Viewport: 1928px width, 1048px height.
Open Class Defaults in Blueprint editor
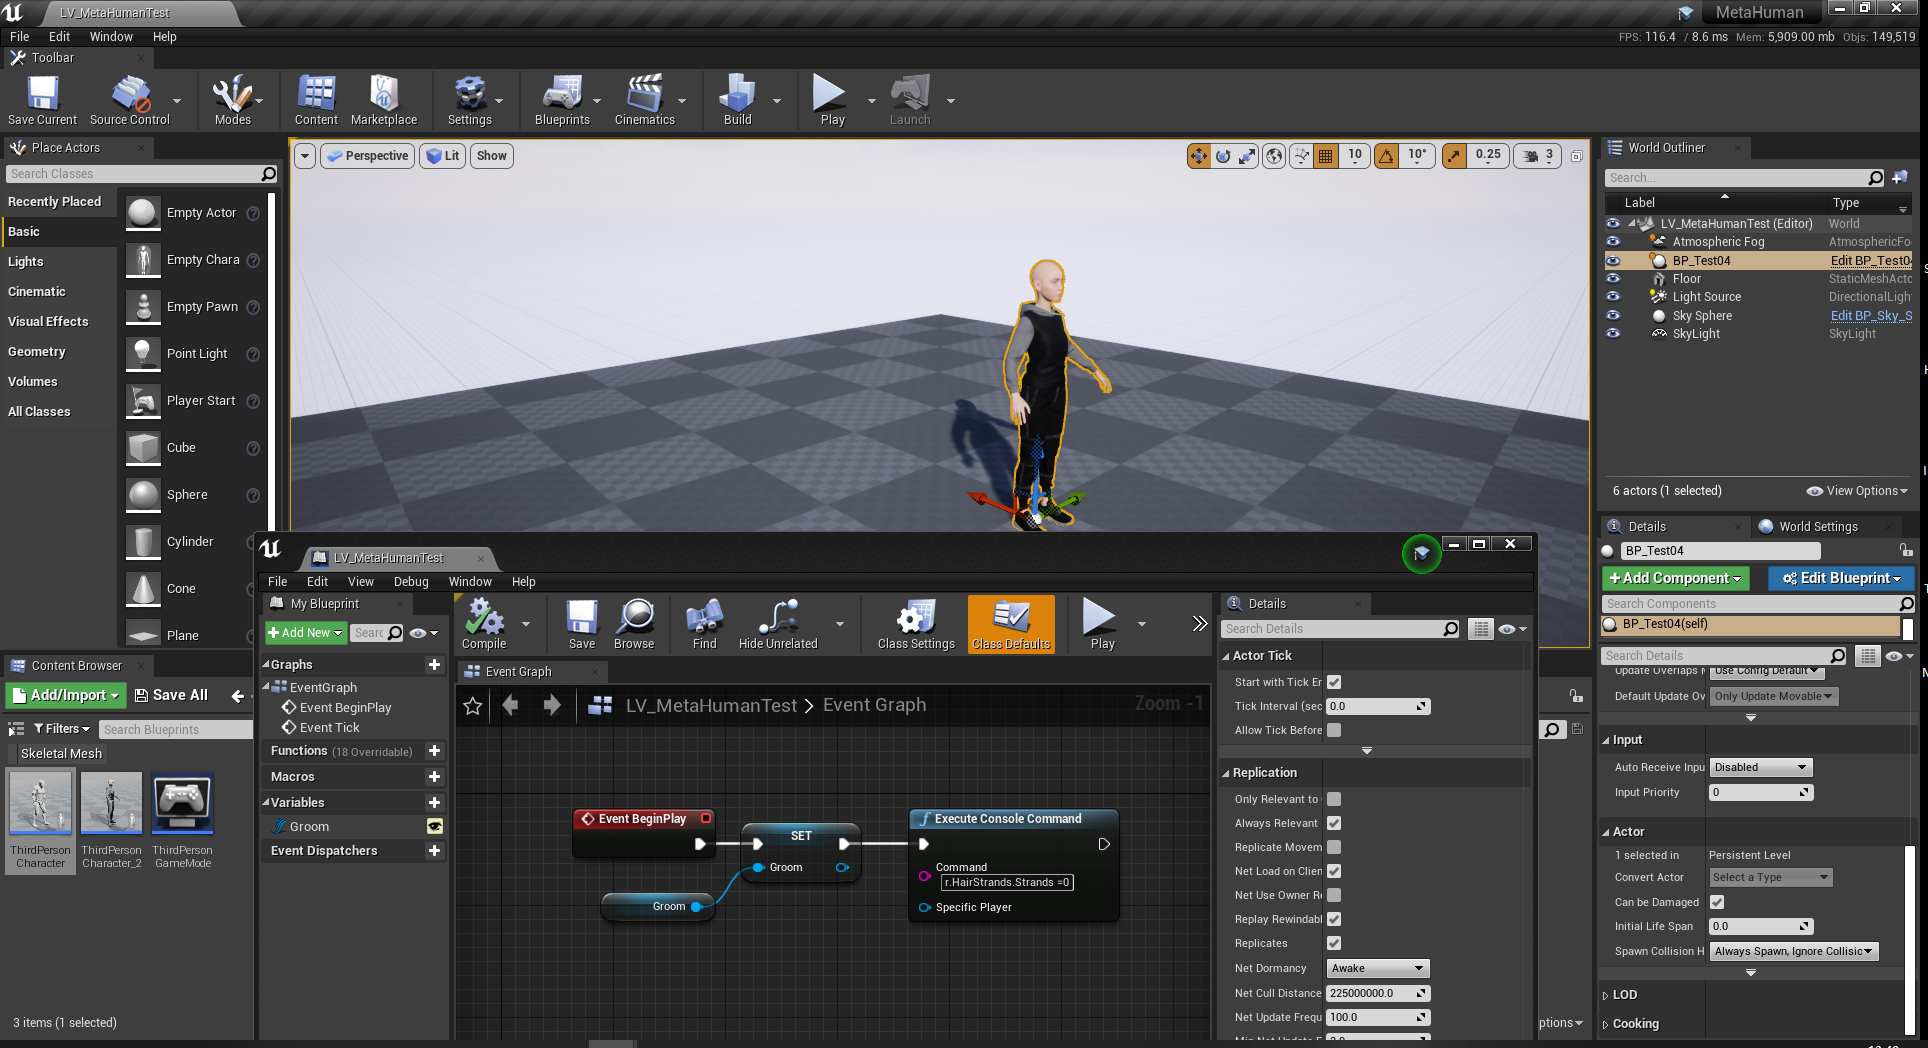tap(1011, 624)
